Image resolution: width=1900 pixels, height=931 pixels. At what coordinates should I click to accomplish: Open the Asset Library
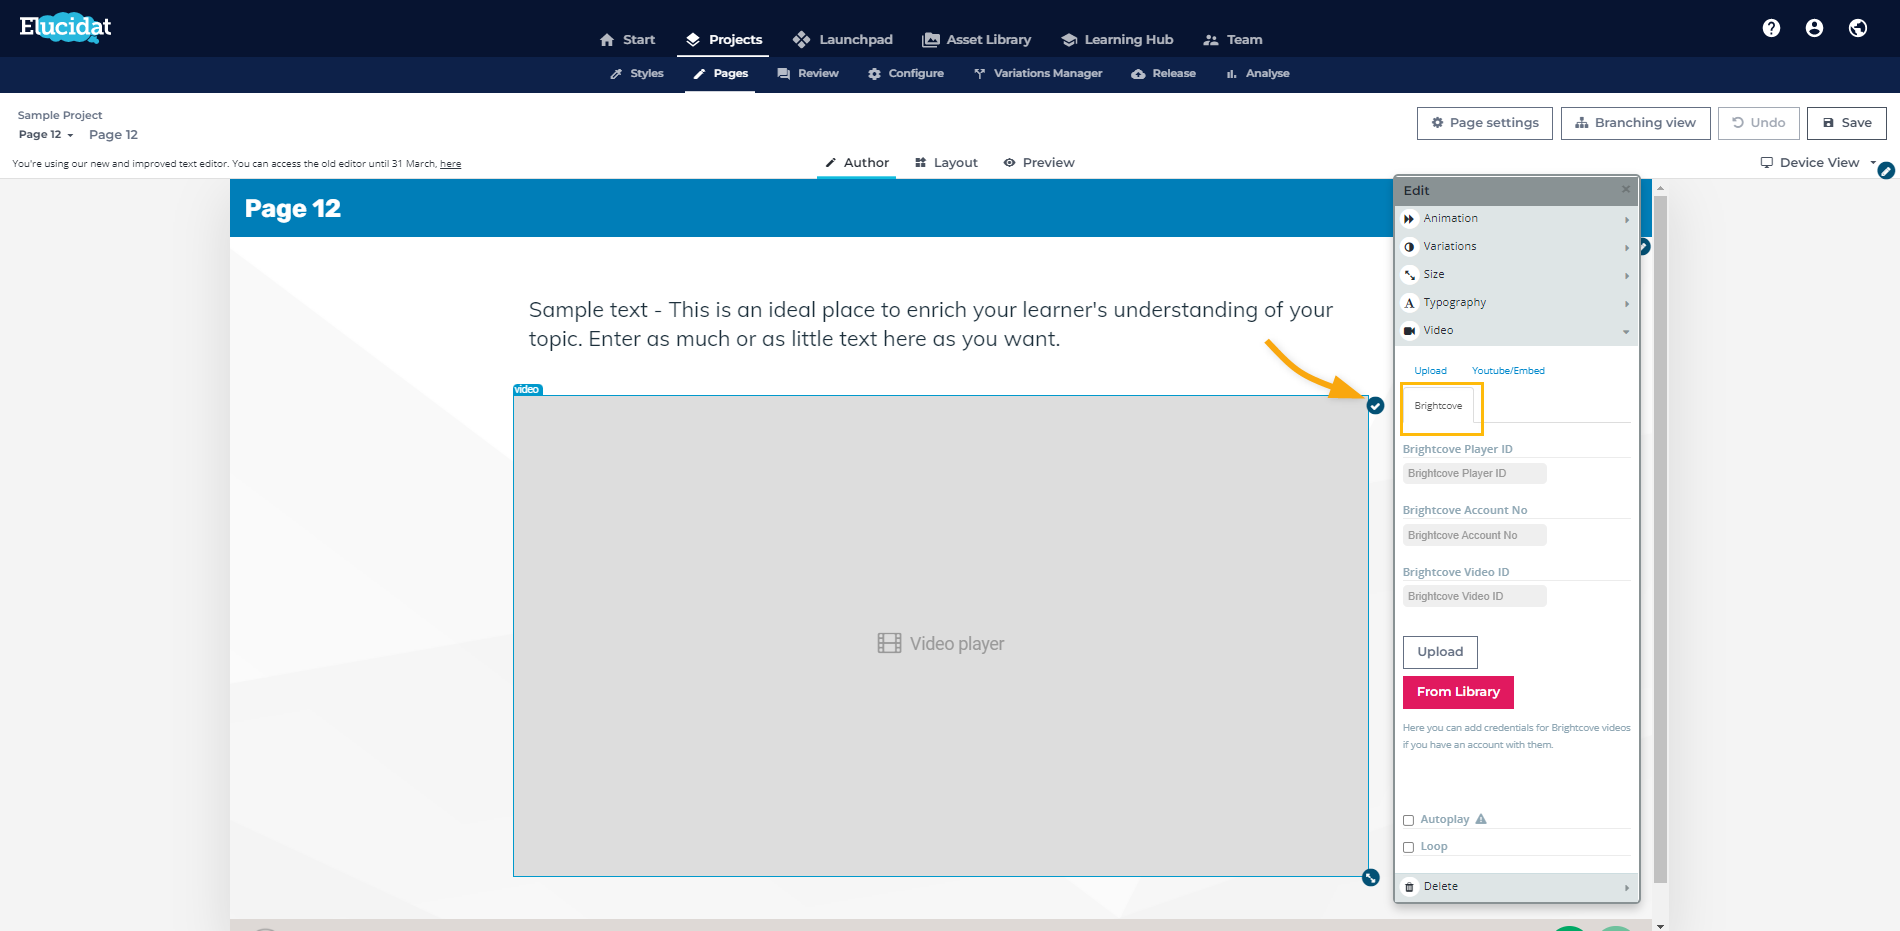[976, 40]
